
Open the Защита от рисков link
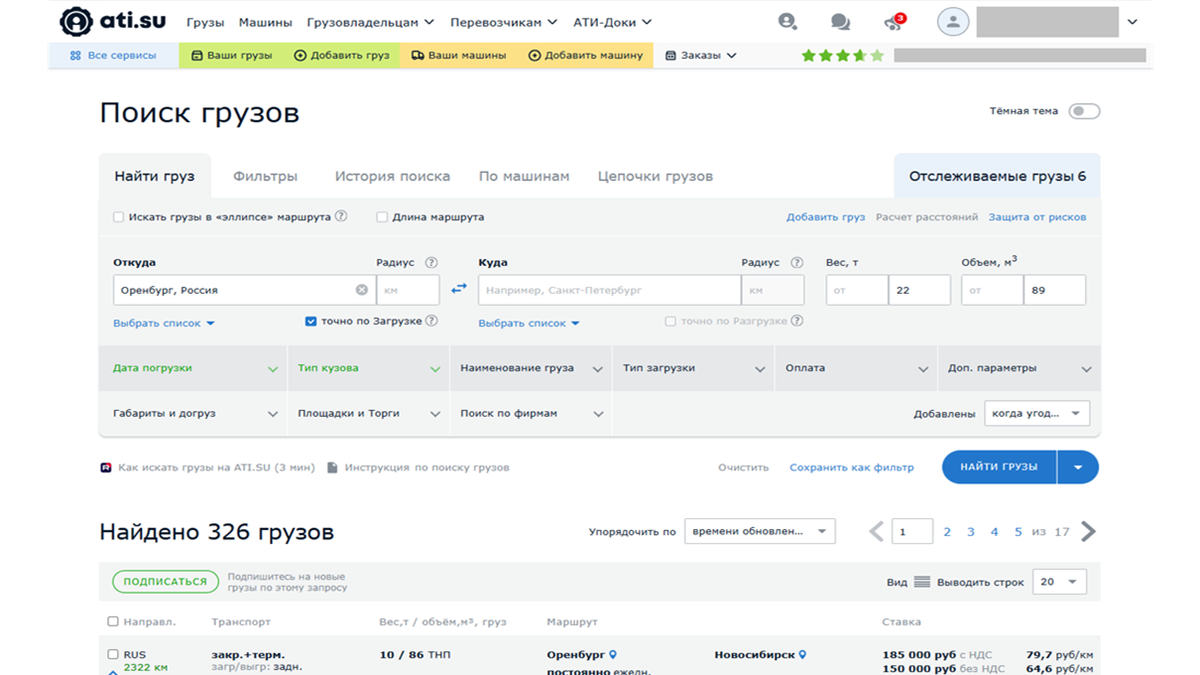1037,217
